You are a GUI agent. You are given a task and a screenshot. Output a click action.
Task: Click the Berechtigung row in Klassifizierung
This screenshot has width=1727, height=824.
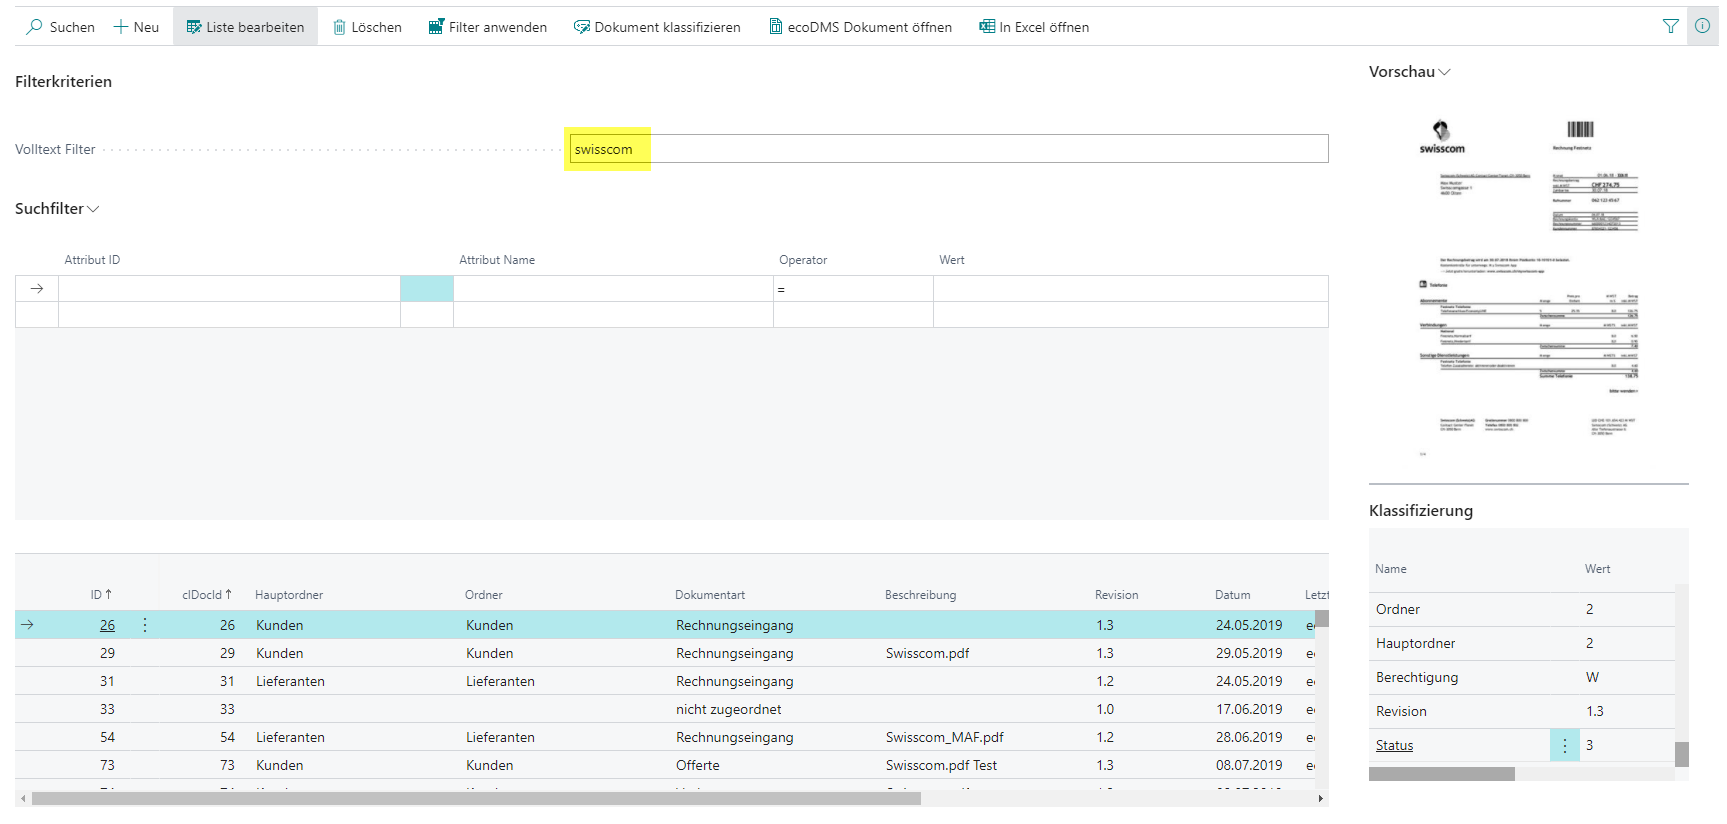[x=1522, y=678]
